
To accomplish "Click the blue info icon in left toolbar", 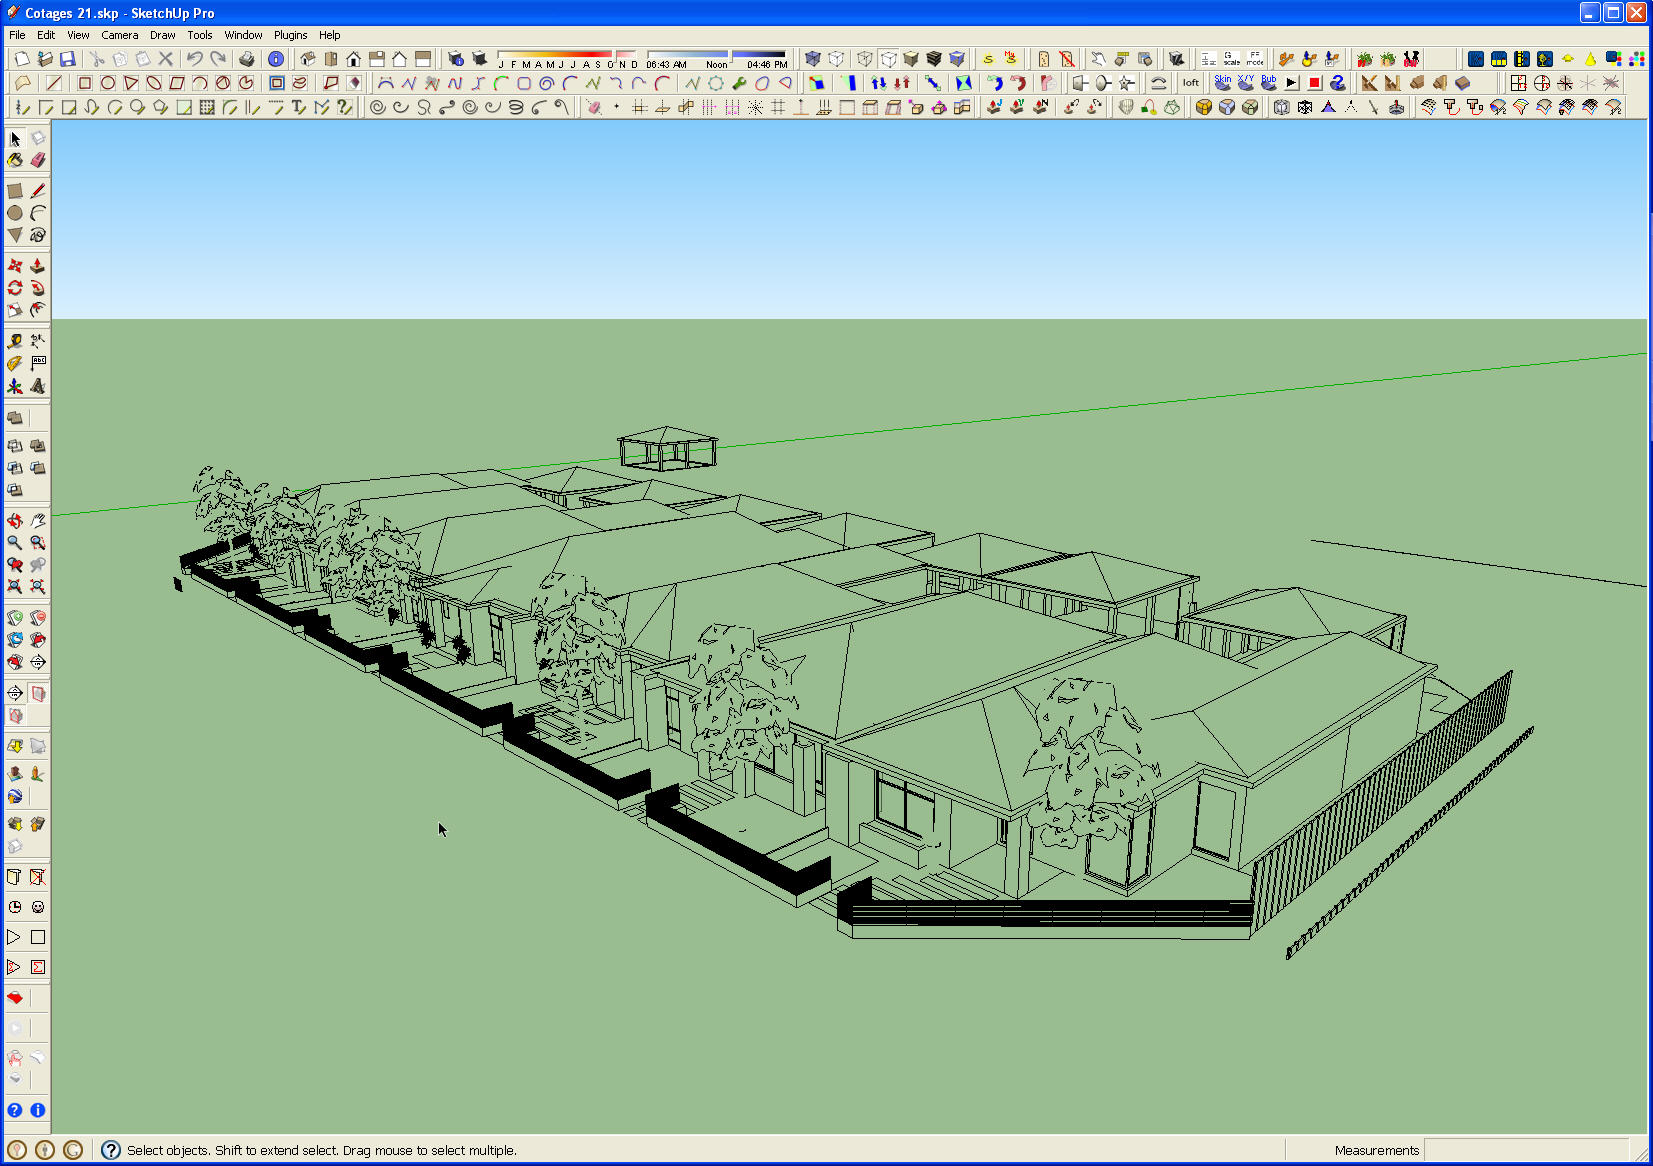I will [x=38, y=1110].
